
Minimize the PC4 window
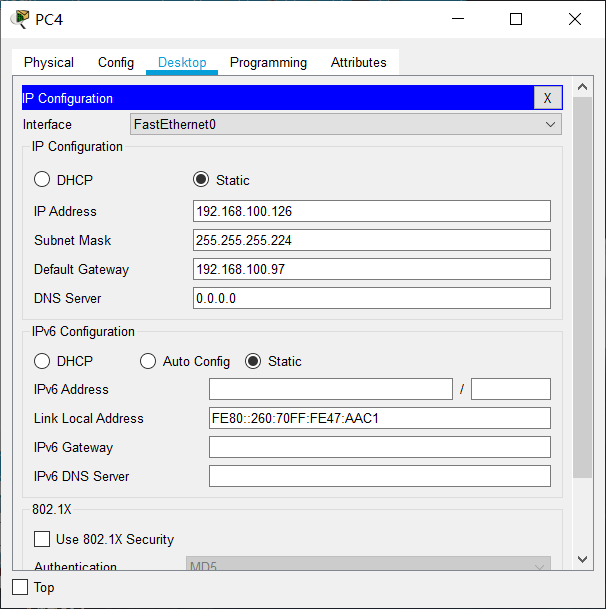pyautogui.click(x=458, y=19)
